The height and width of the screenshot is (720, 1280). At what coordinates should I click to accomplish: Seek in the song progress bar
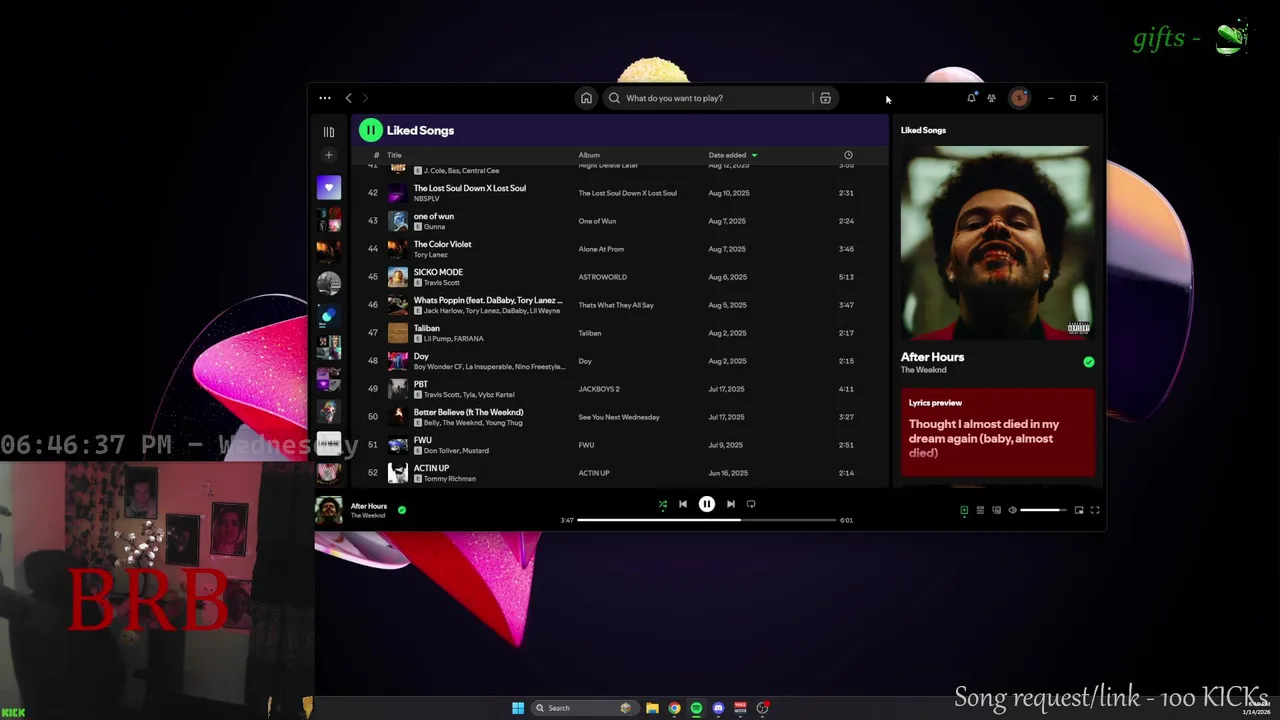(x=707, y=520)
